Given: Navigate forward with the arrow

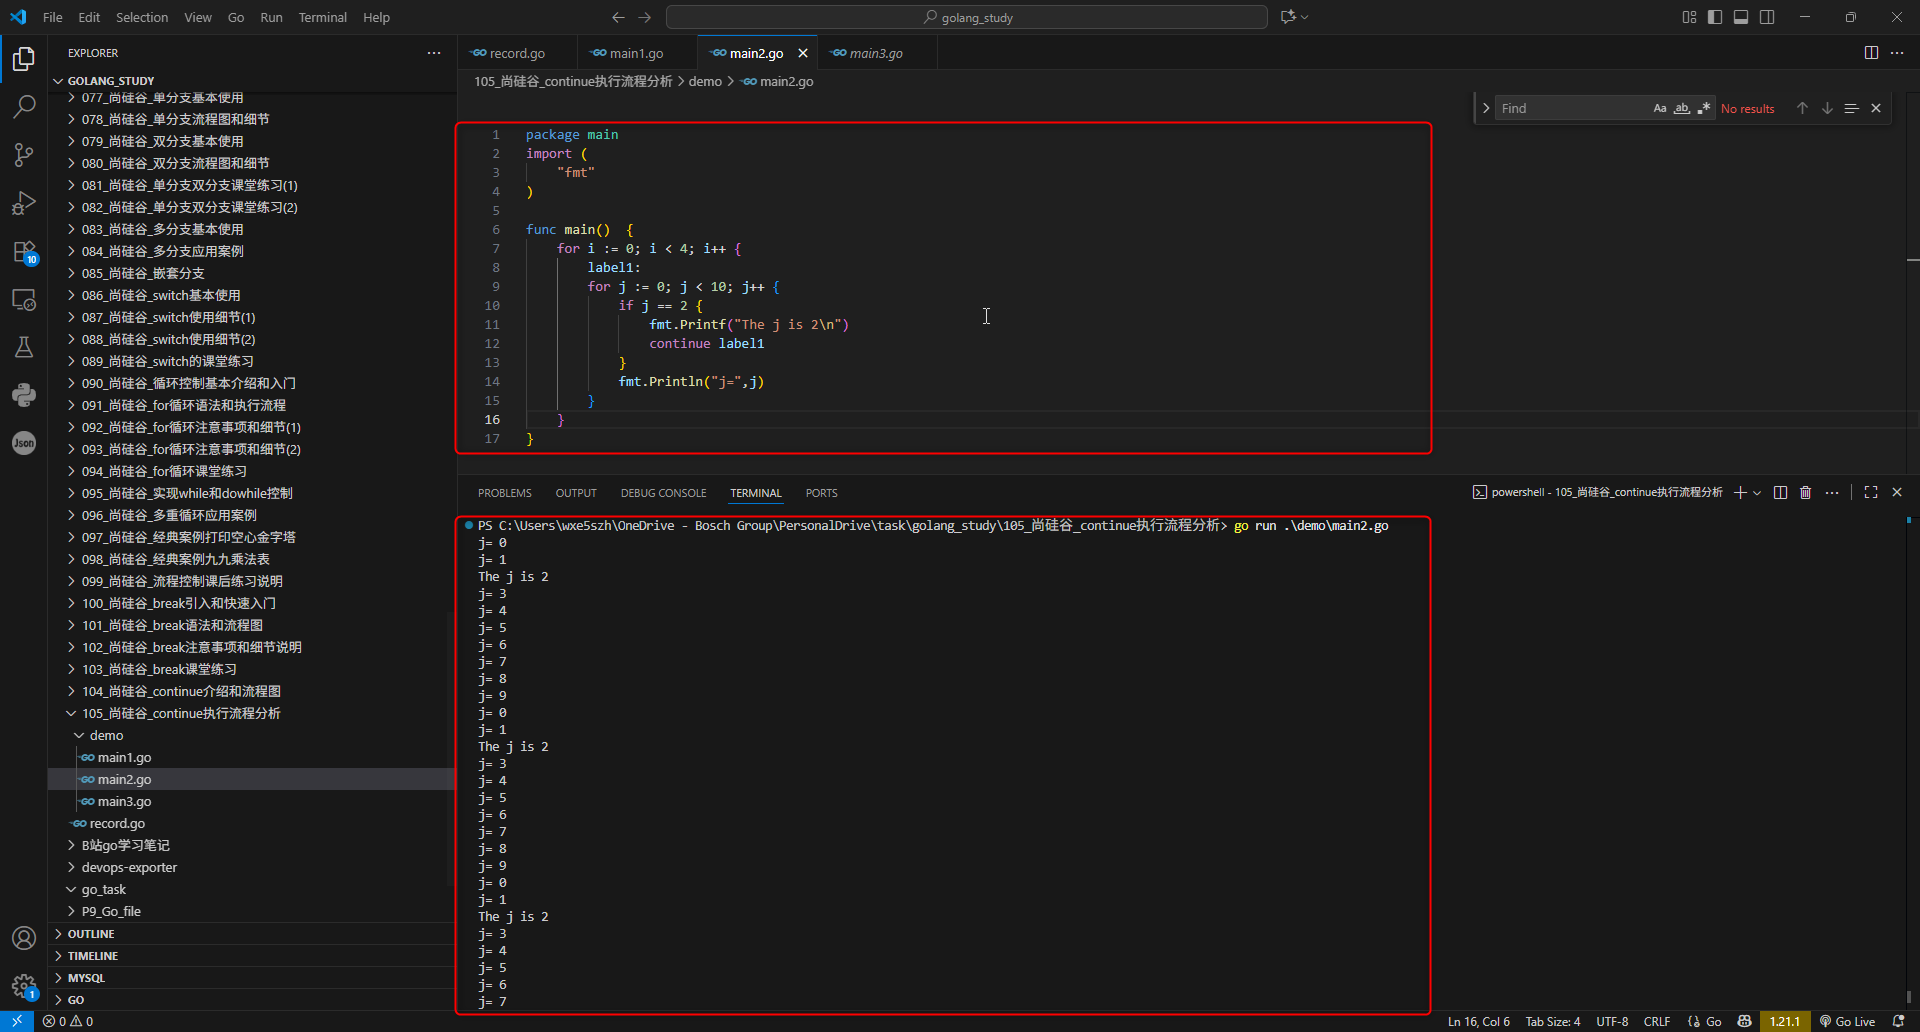Looking at the screenshot, I should pyautogui.click(x=644, y=17).
